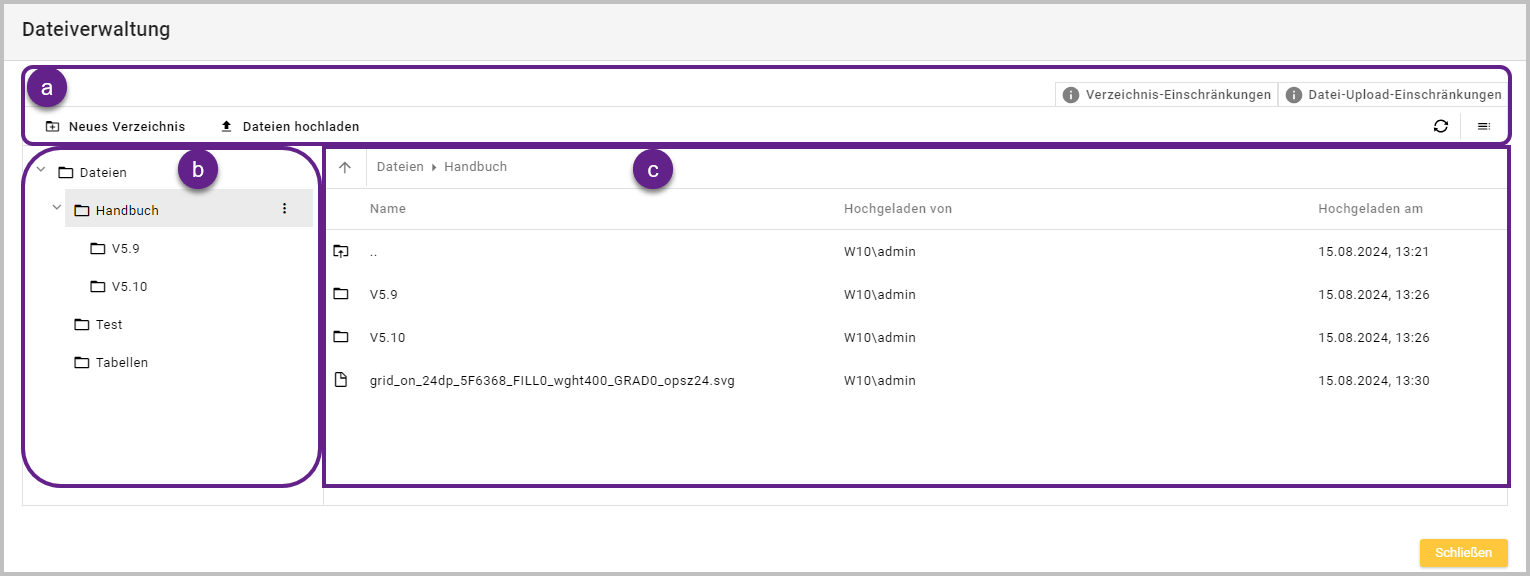Click the parent folder icon in '..' row
Viewport: 1530px width, 576px height.
click(x=341, y=252)
